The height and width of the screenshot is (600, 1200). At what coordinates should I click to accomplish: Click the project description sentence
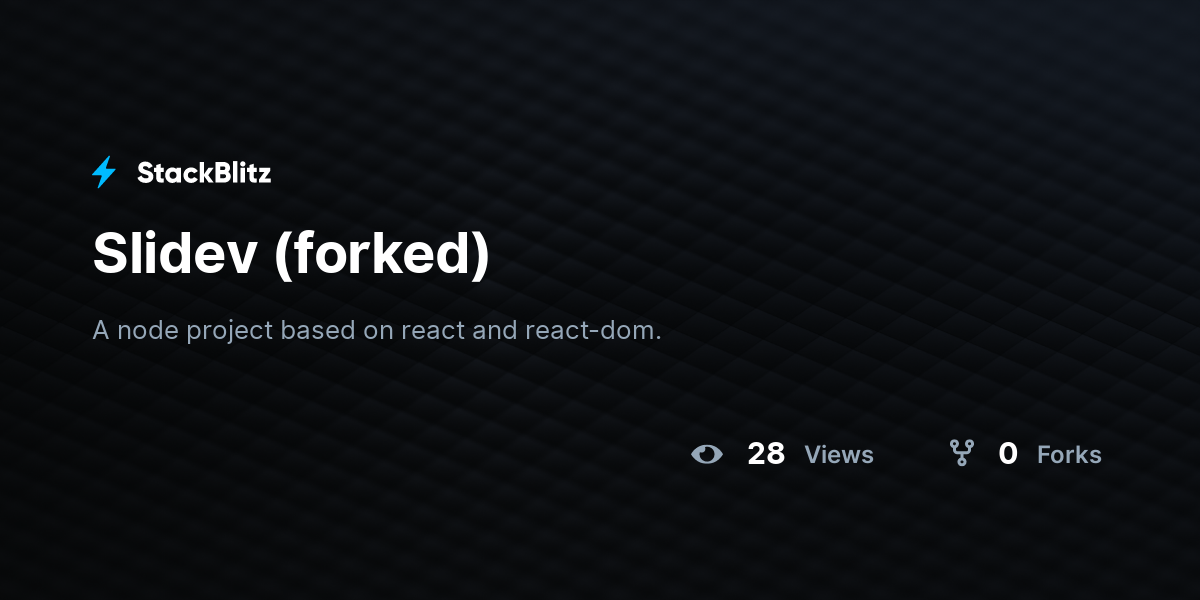[377, 330]
